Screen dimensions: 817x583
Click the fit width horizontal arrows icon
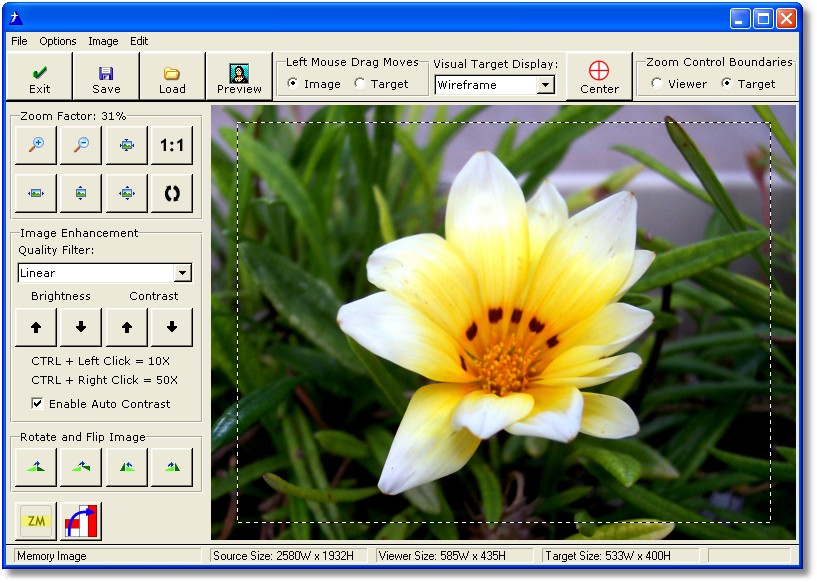tap(35, 193)
